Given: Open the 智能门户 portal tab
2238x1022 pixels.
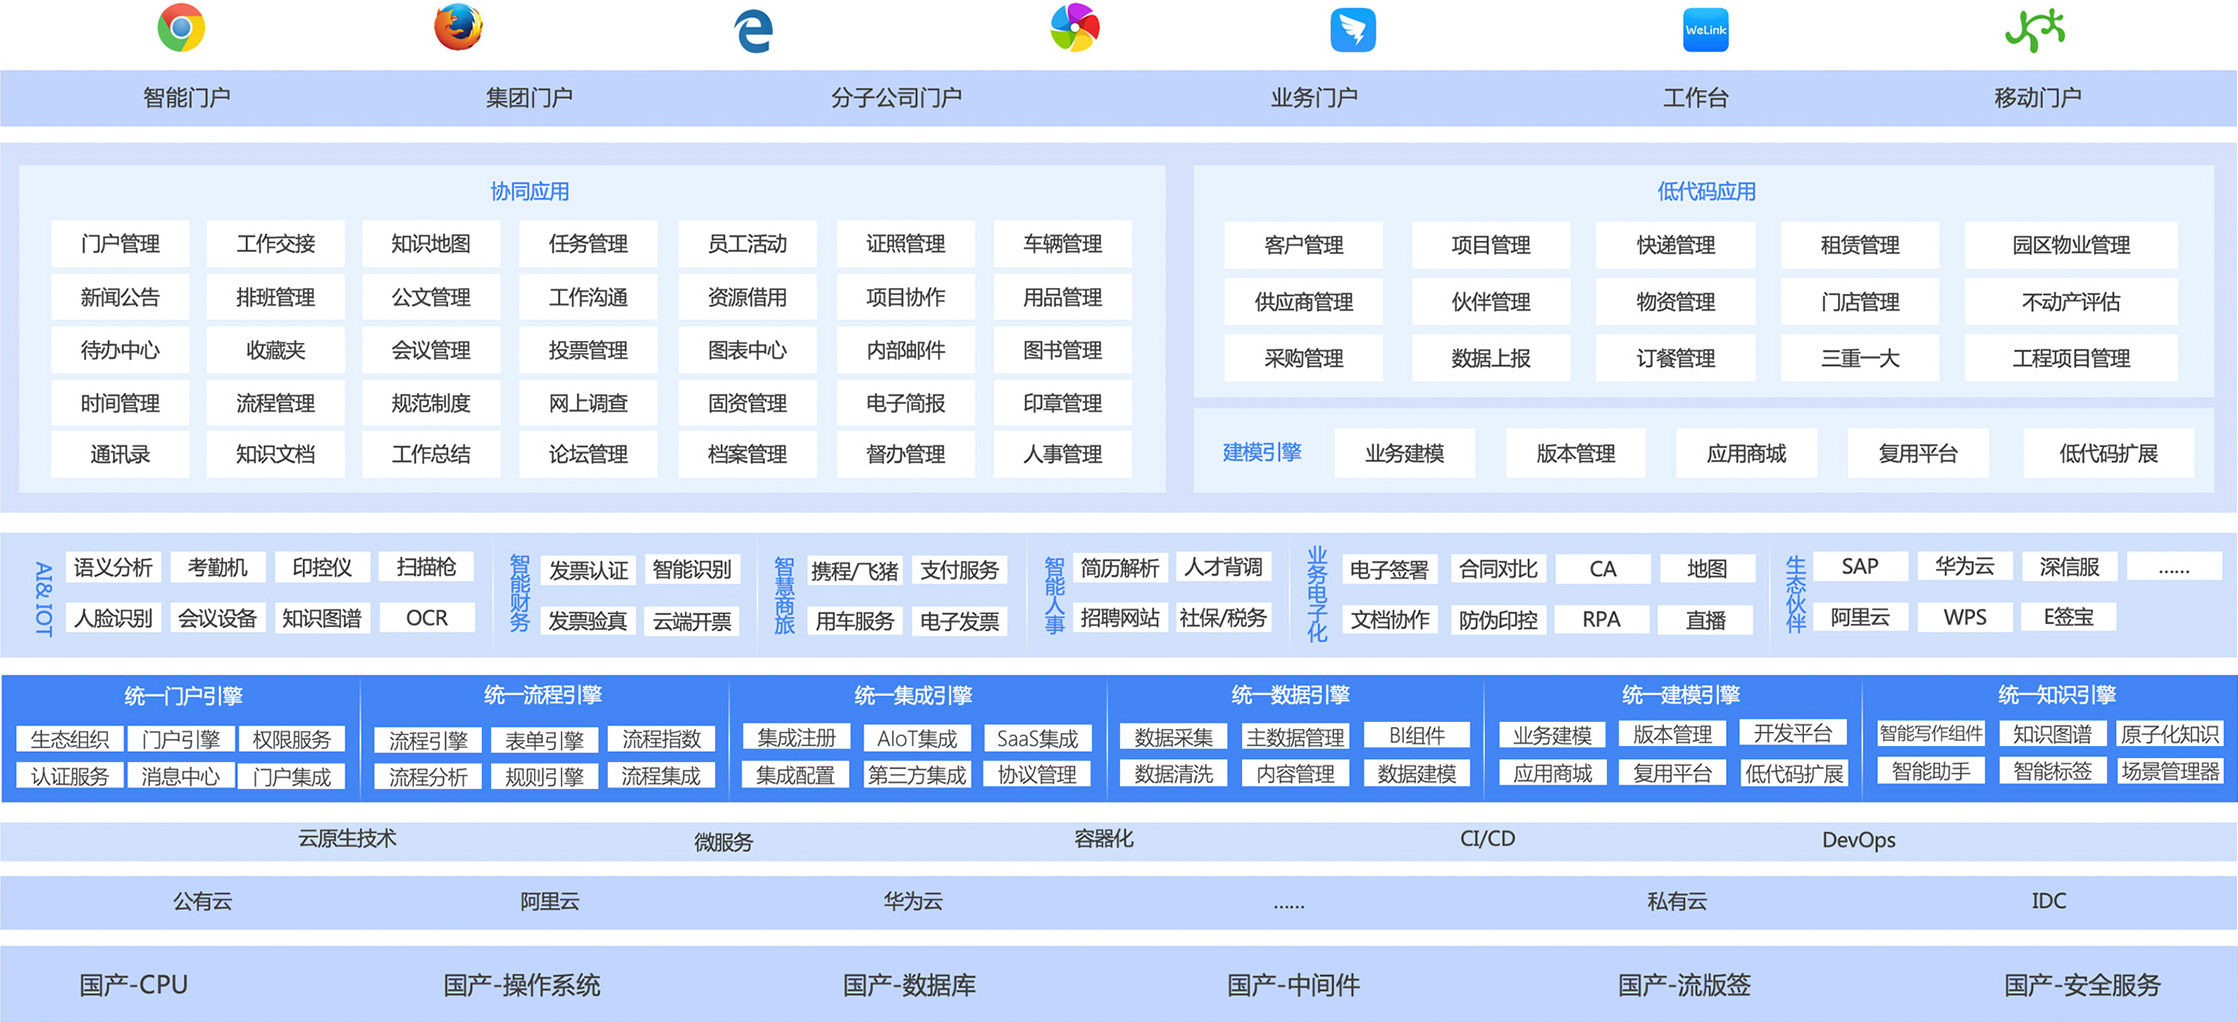Looking at the screenshot, I should pos(187,98).
